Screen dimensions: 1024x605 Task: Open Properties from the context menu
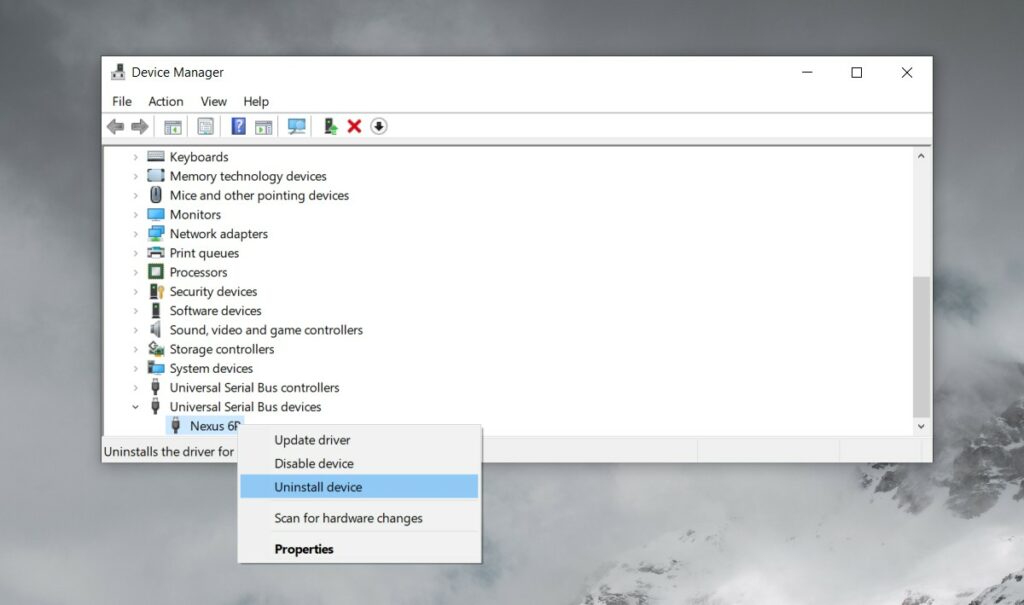(304, 549)
